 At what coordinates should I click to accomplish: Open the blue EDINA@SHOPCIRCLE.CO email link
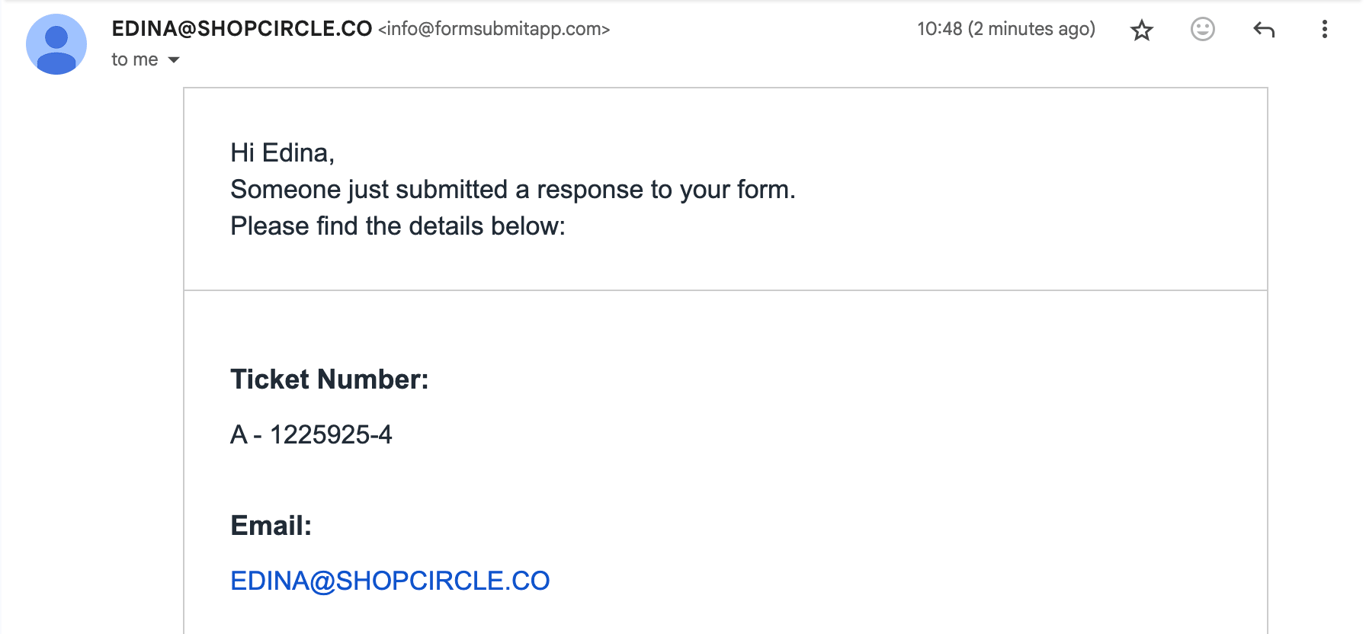click(x=390, y=581)
